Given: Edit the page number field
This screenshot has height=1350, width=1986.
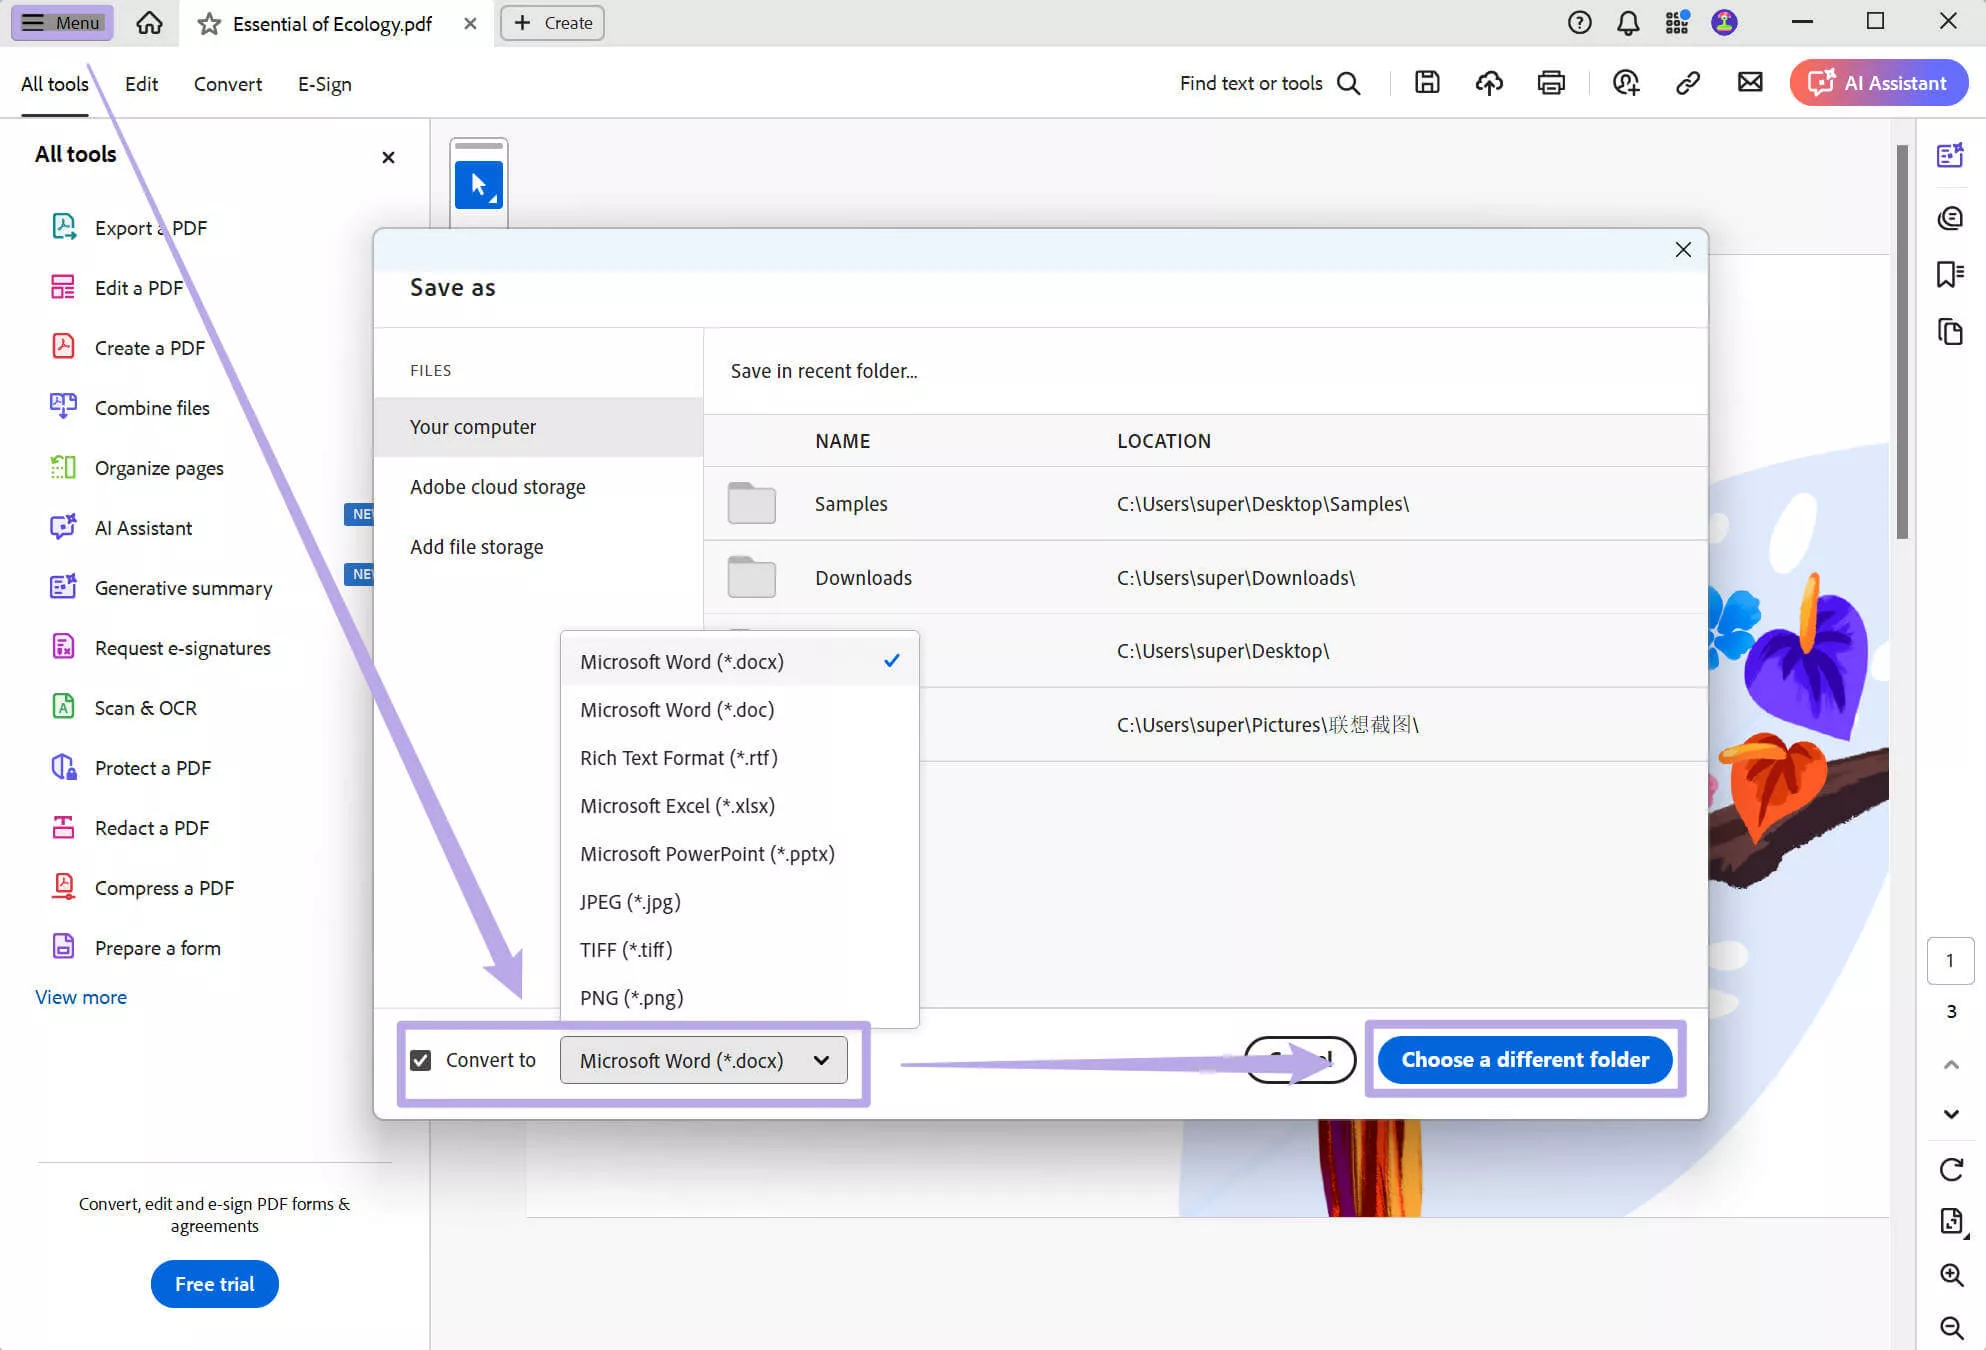Looking at the screenshot, I should pyautogui.click(x=1951, y=960).
